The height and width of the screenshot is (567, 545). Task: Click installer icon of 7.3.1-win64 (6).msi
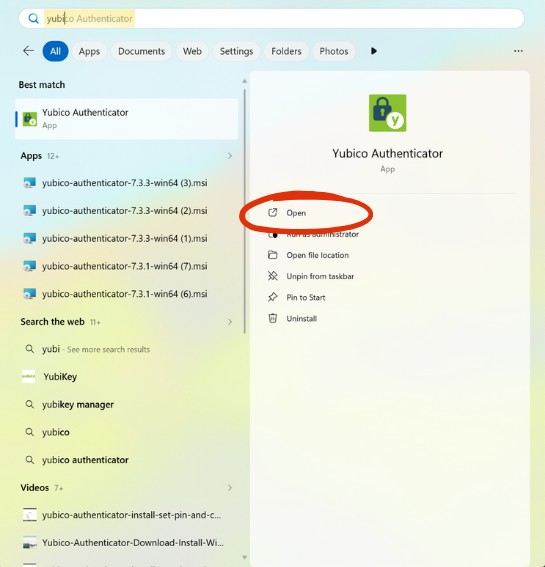pos(29,294)
